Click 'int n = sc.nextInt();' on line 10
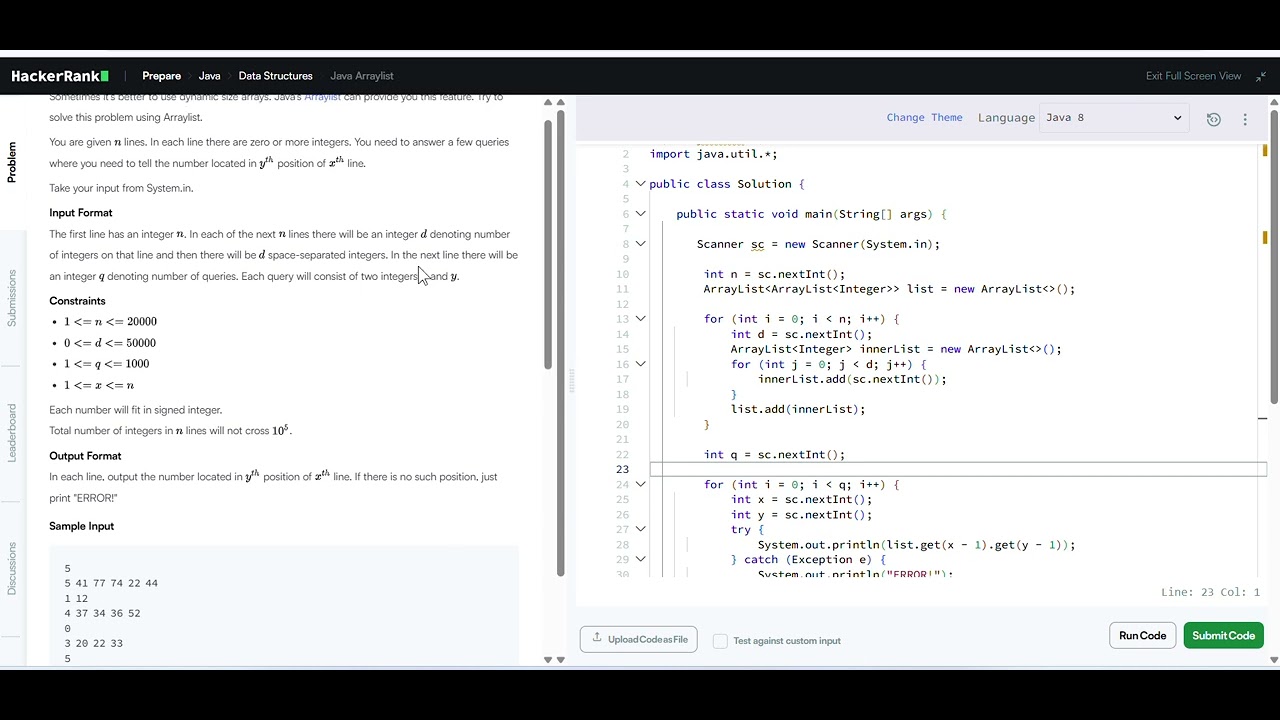 pyautogui.click(x=774, y=274)
